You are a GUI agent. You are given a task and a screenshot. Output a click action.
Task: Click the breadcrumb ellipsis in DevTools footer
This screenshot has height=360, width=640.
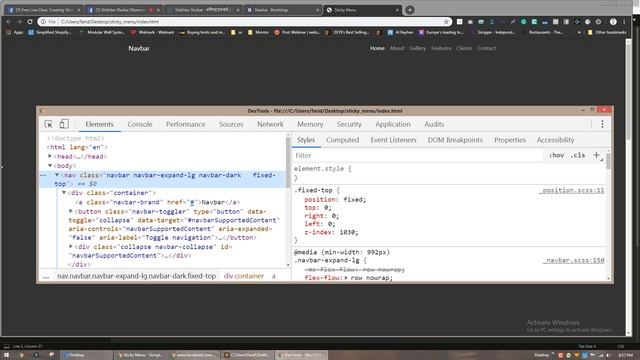(46, 276)
